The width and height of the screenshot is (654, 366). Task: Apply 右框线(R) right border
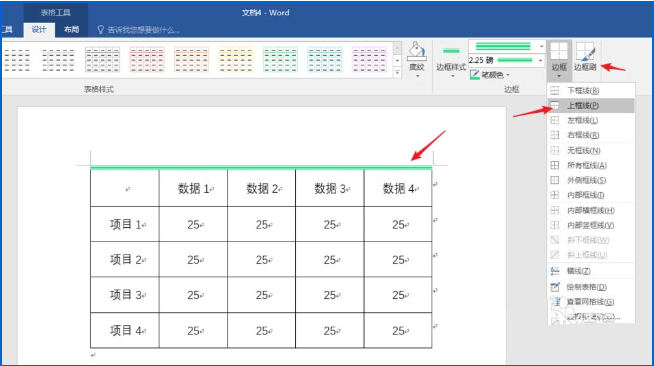591,135
